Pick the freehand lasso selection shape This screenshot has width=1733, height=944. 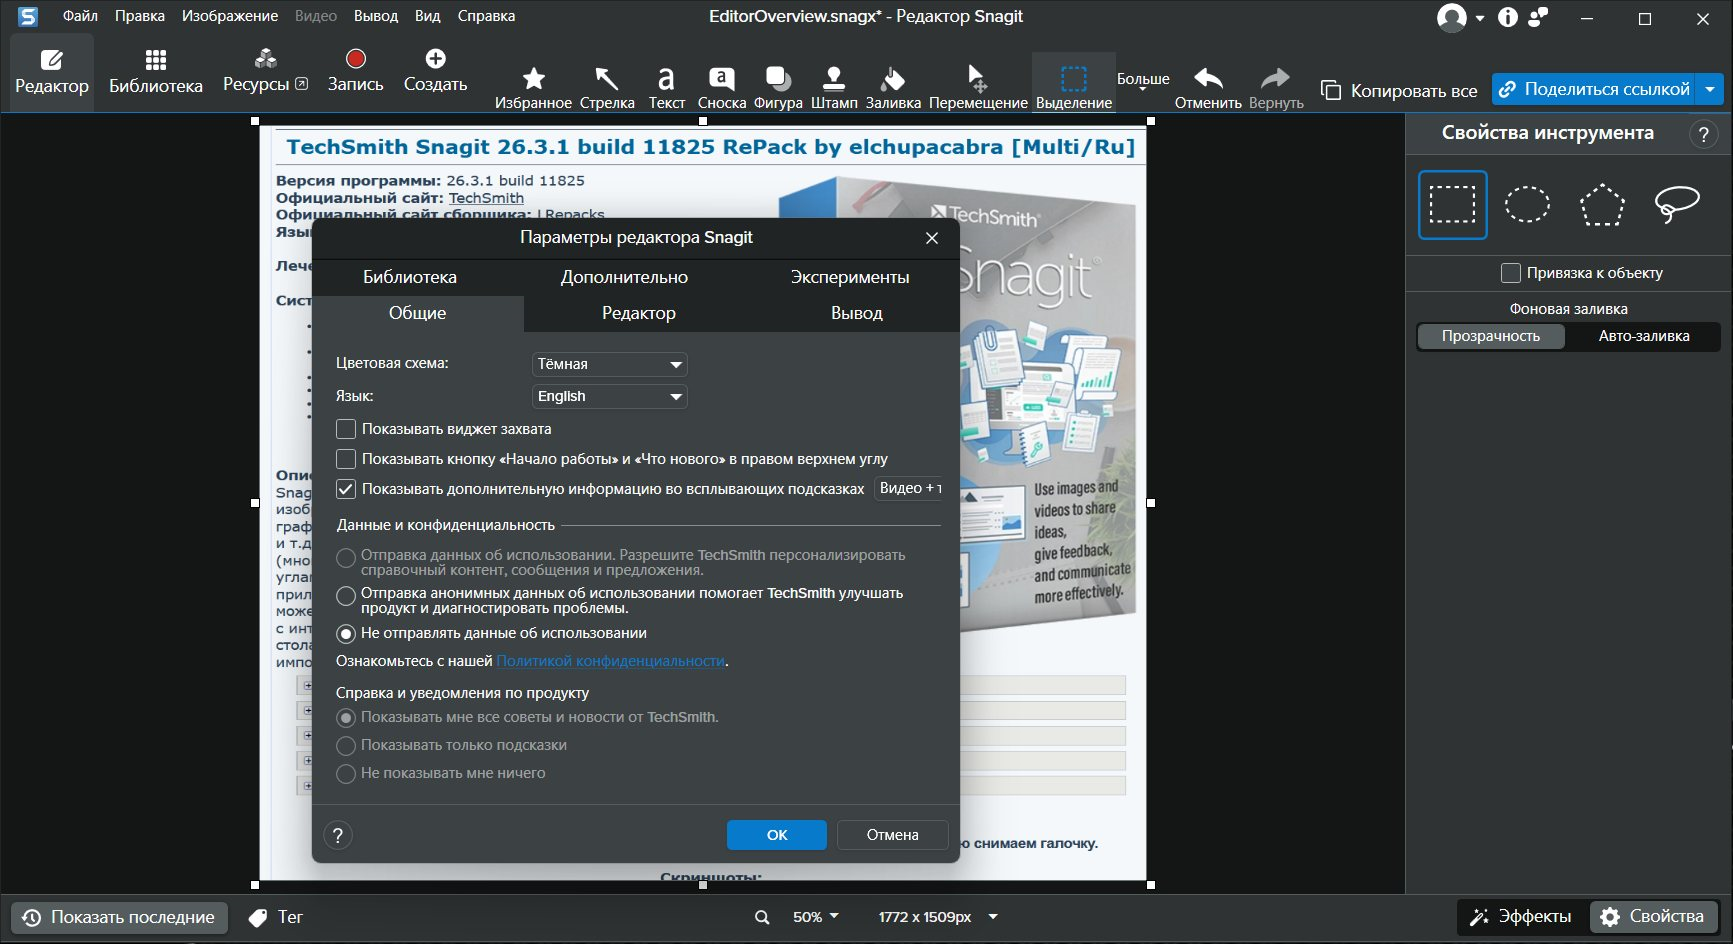1677,205
